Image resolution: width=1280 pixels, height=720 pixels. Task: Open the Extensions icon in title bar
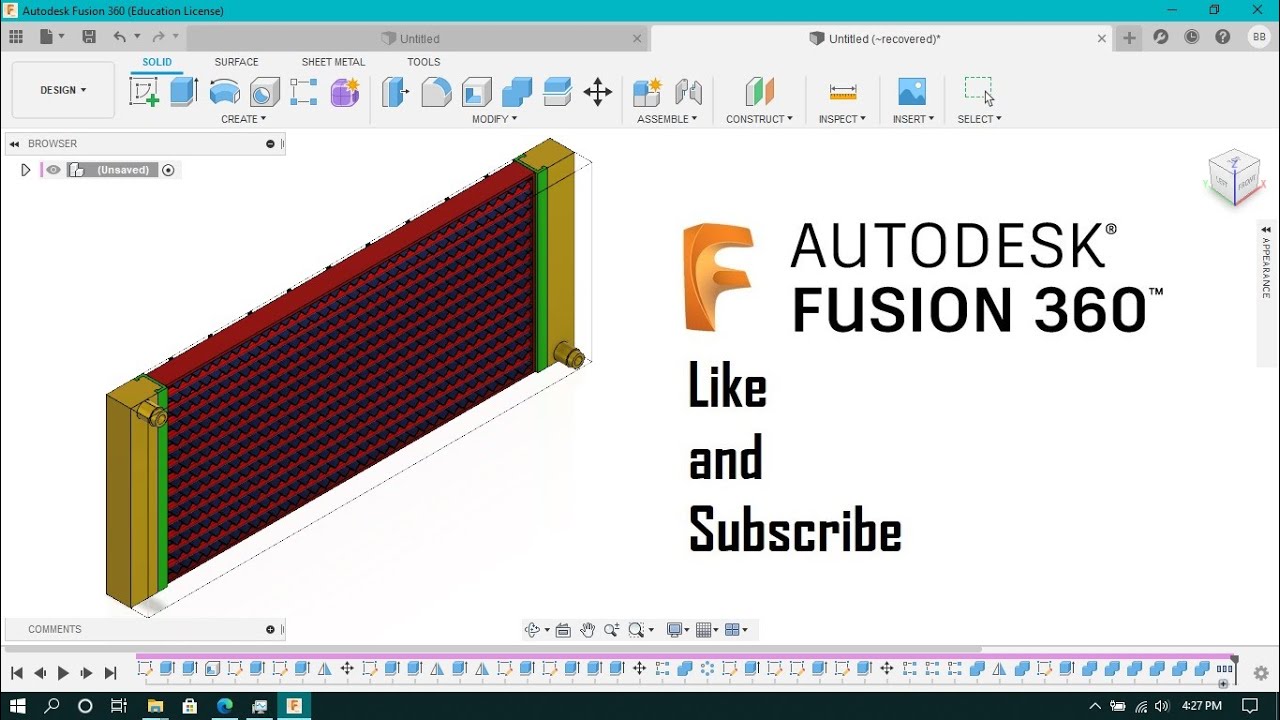coord(1160,37)
